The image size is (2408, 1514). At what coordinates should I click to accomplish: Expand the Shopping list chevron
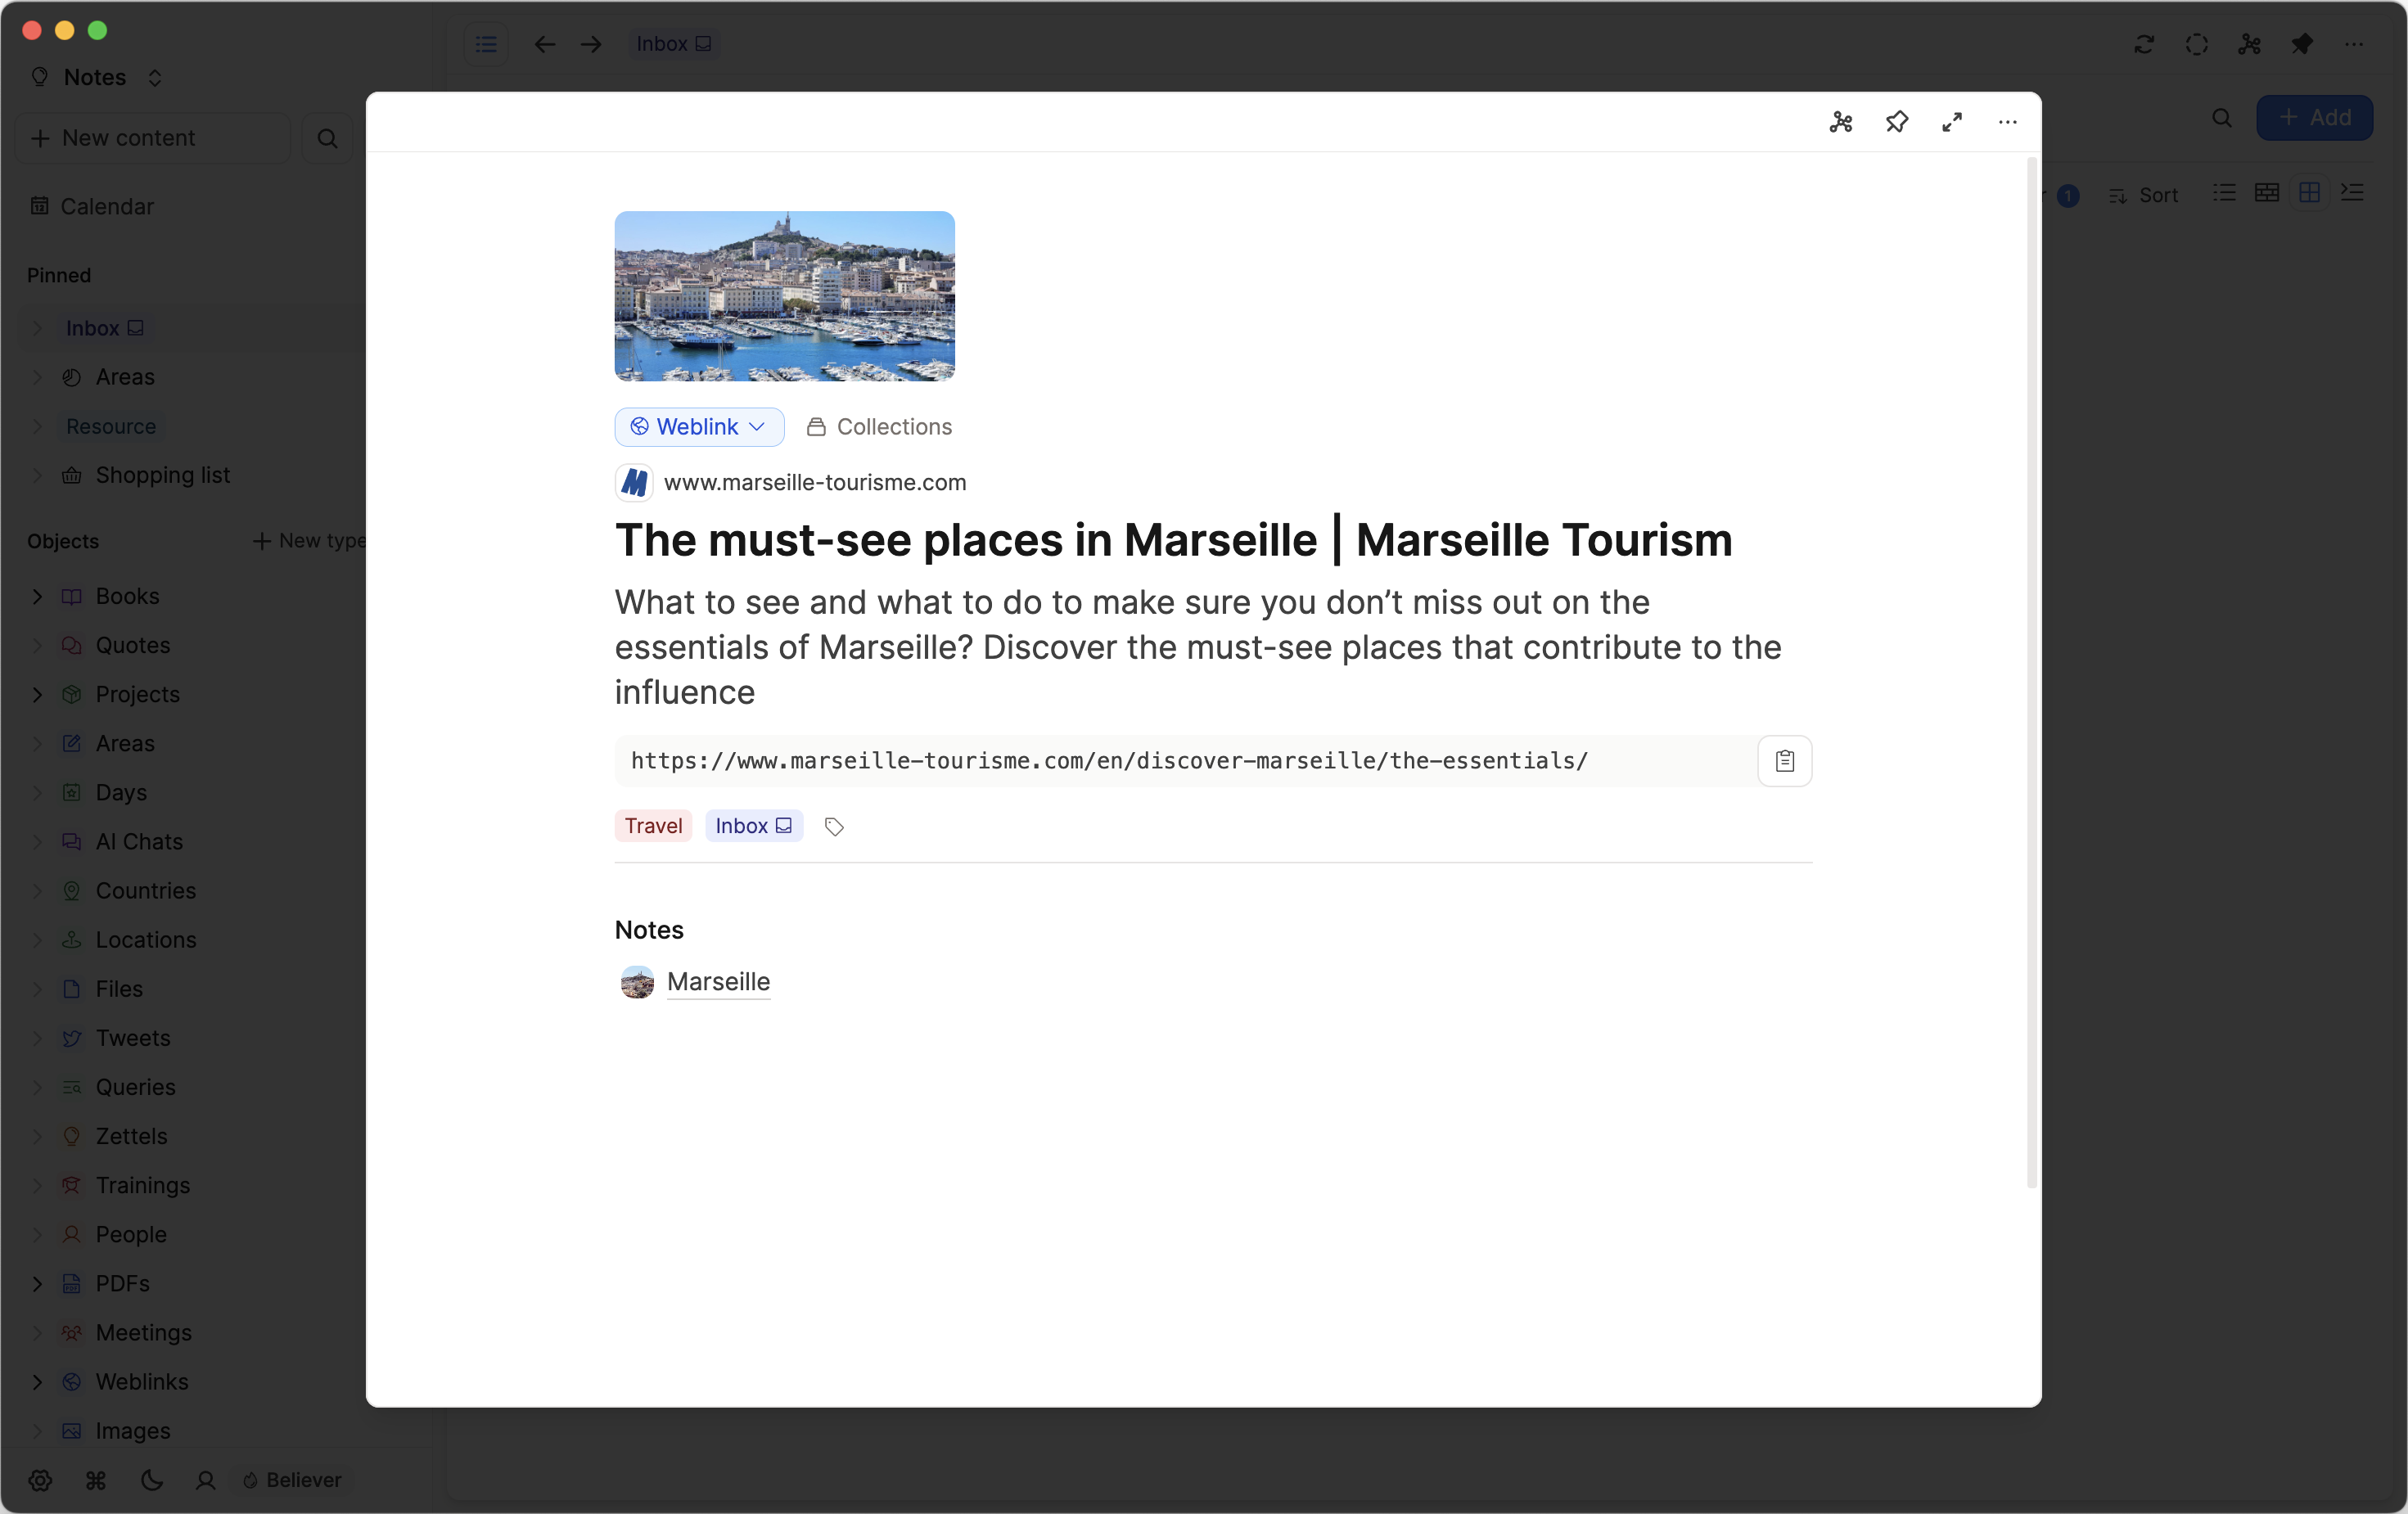pyautogui.click(x=37, y=475)
